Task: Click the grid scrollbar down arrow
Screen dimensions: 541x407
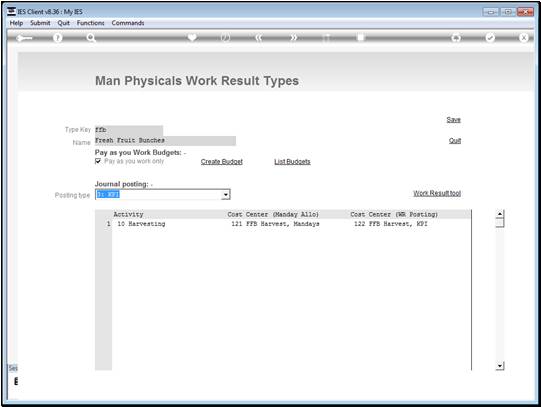Action: click(500, 366)
